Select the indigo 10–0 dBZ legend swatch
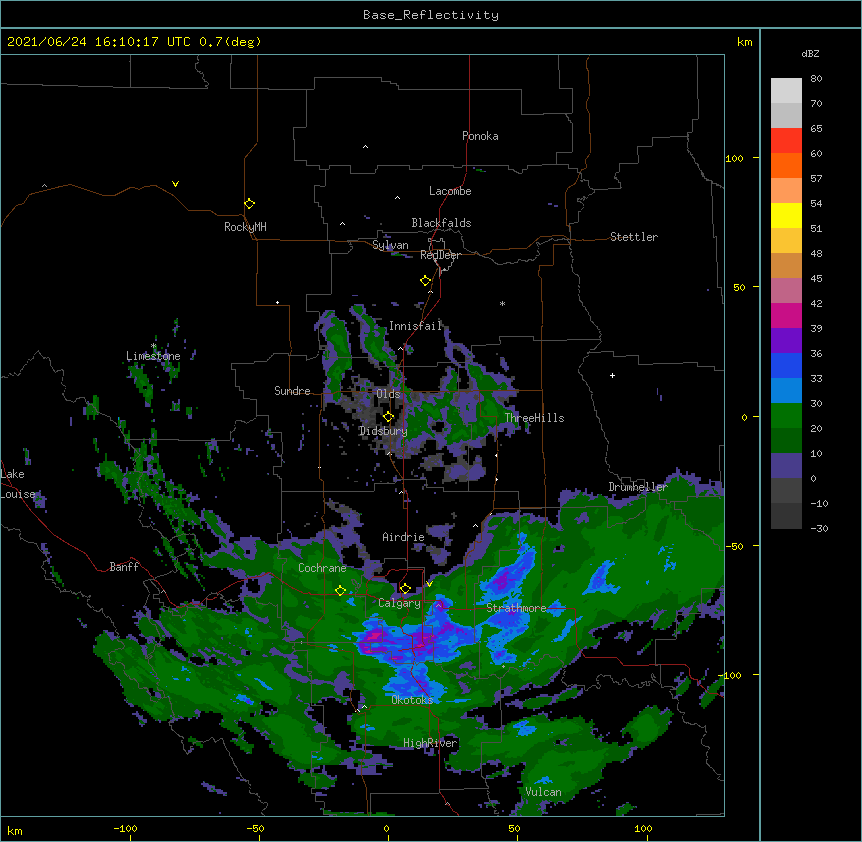The width and height of the screenshot is (862, 842). click(786, 466)
